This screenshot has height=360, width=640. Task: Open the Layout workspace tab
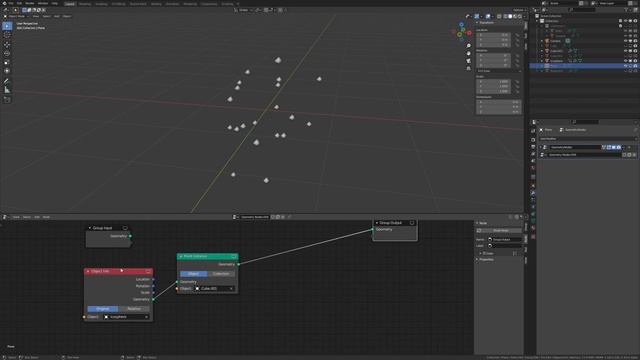(x=70, y=4)
